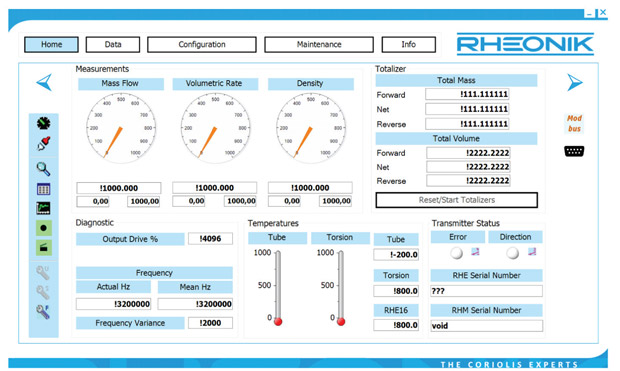This screenshot has height=371, width=620.
Task: Open the Configuration tab
Action: (202, 44)
